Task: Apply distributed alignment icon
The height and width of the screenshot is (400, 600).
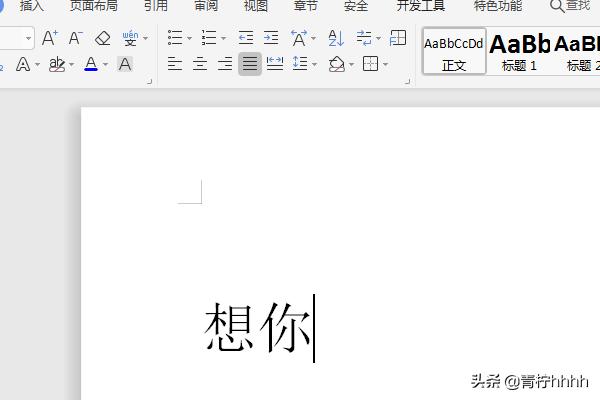Action: tap(275, 64)
